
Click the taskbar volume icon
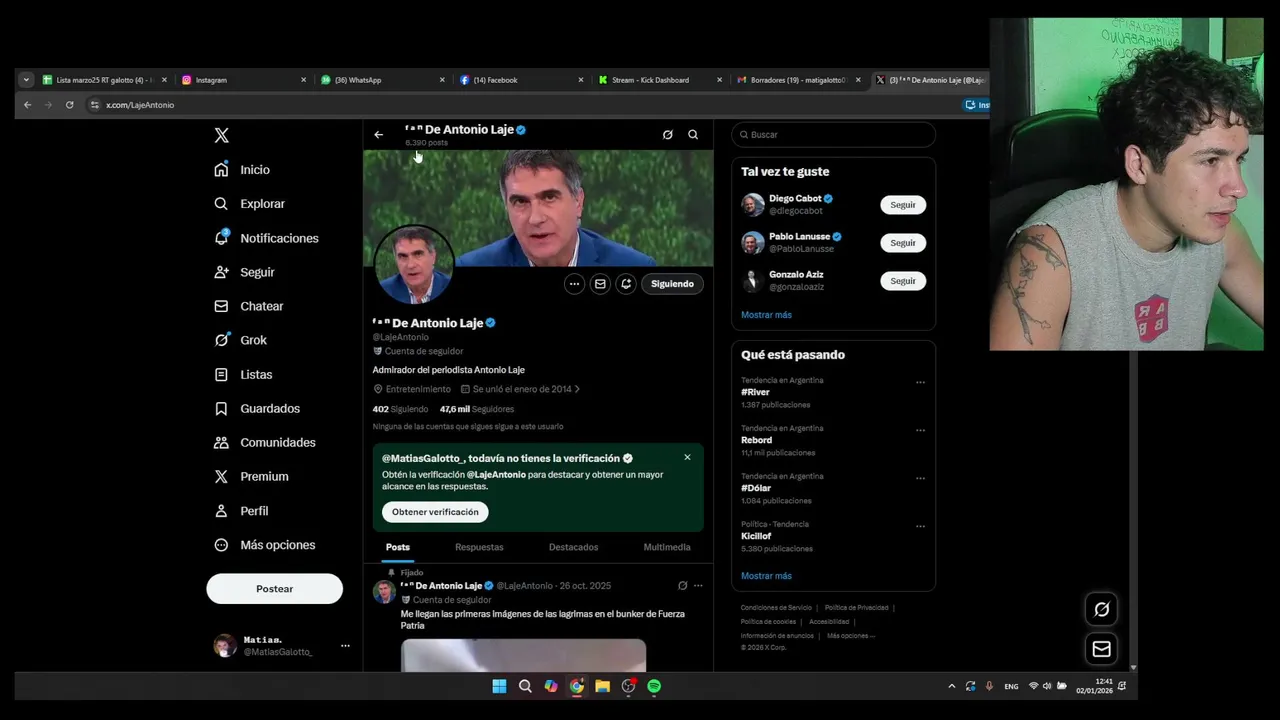(1047, 686)
